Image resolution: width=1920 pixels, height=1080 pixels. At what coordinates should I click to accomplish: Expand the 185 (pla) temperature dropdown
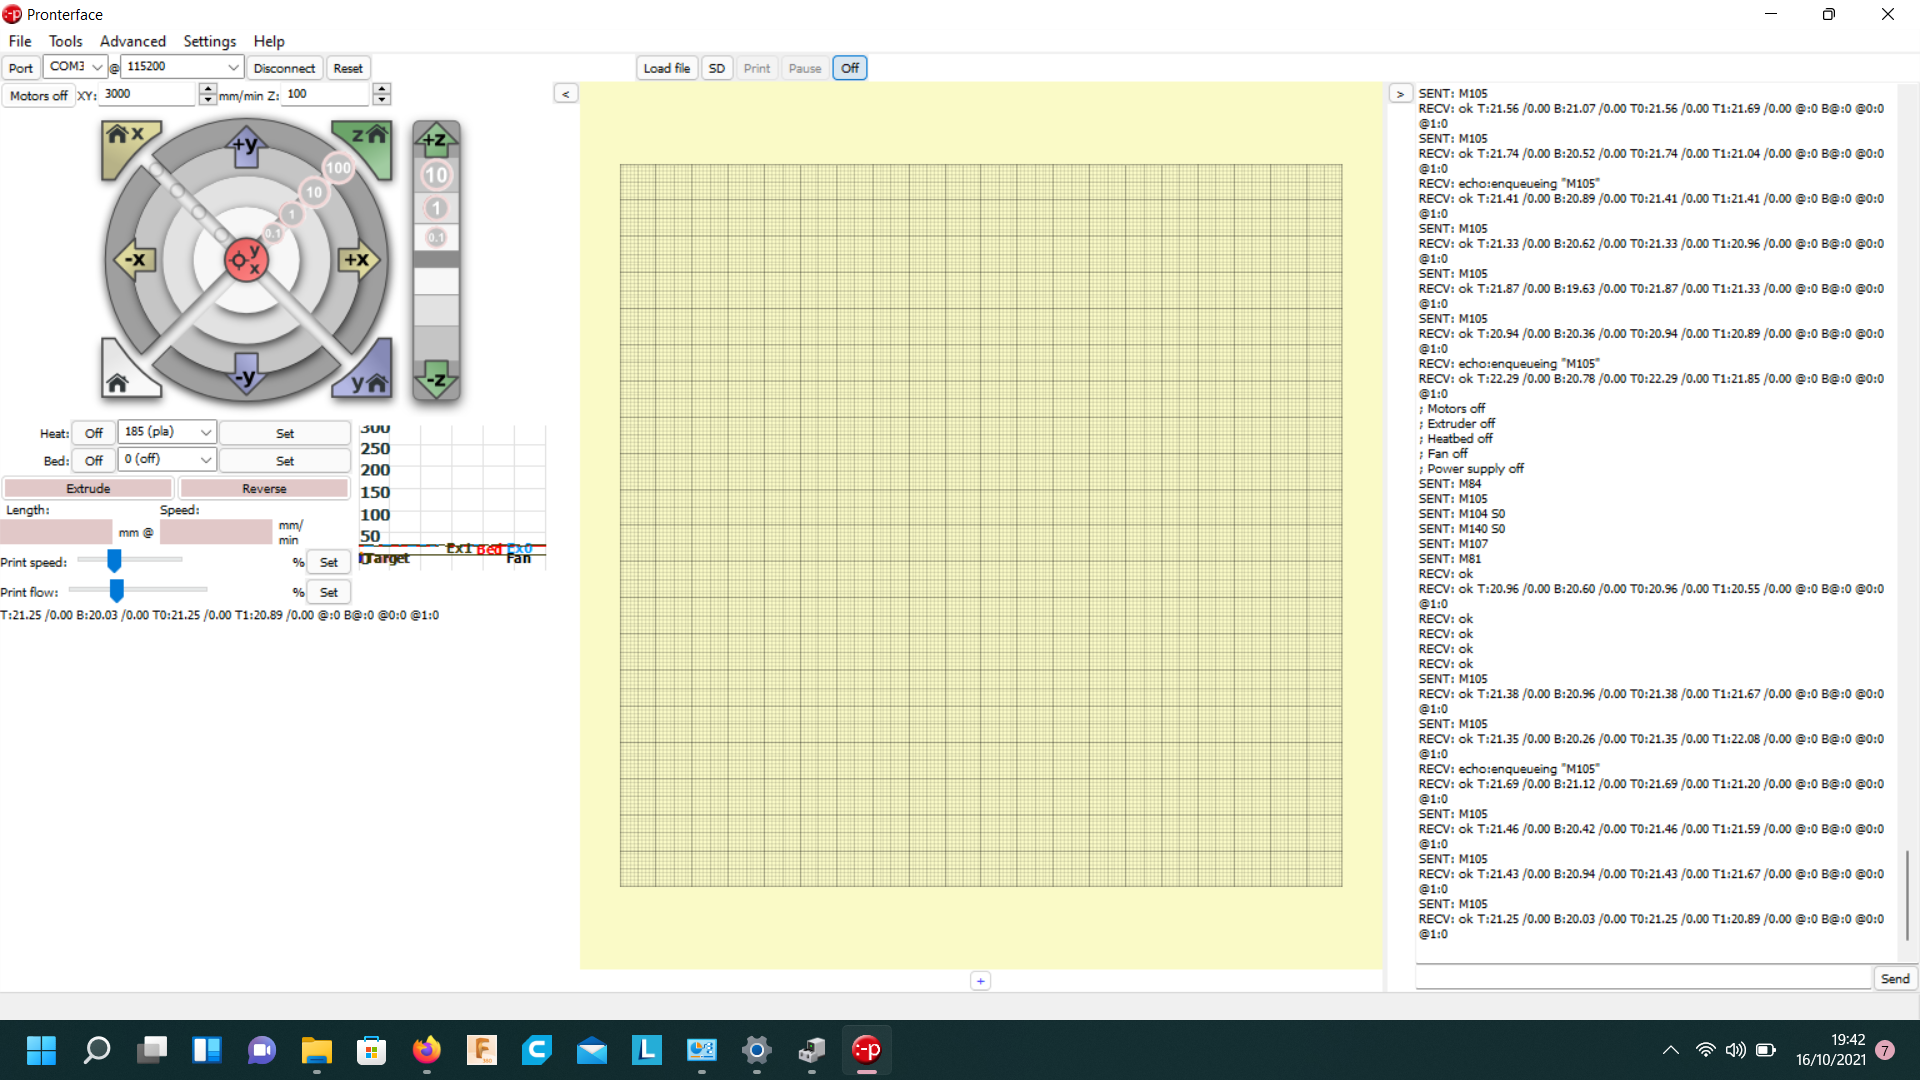click(x=205, y=432)
